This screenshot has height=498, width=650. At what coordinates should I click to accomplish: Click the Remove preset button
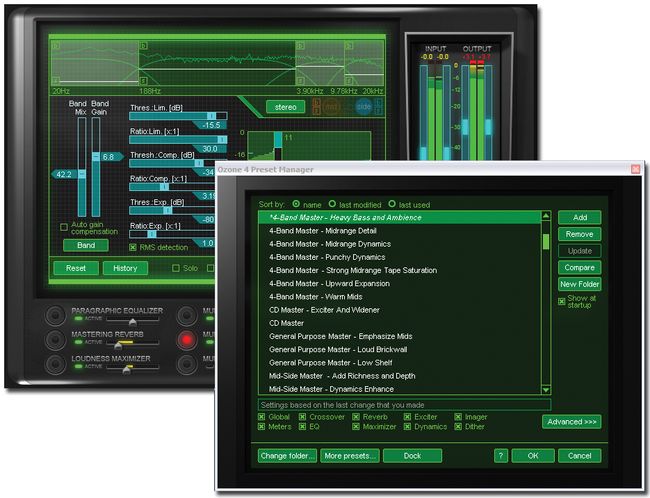(580, 234)
